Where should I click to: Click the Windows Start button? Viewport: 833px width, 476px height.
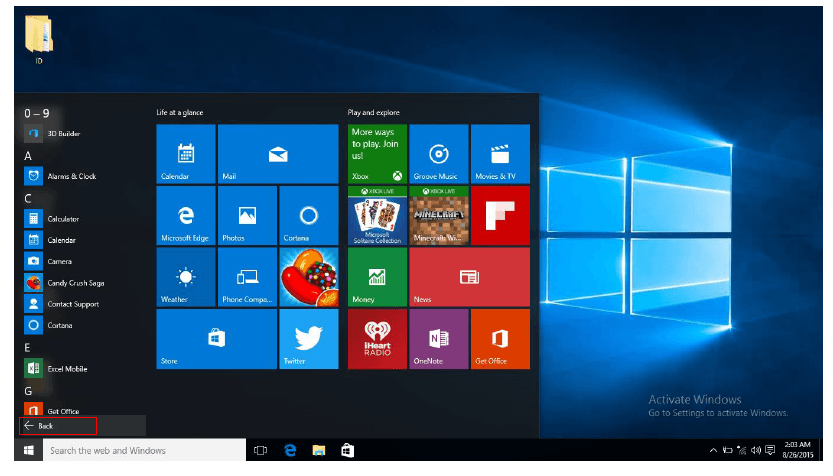coord(29,450)
